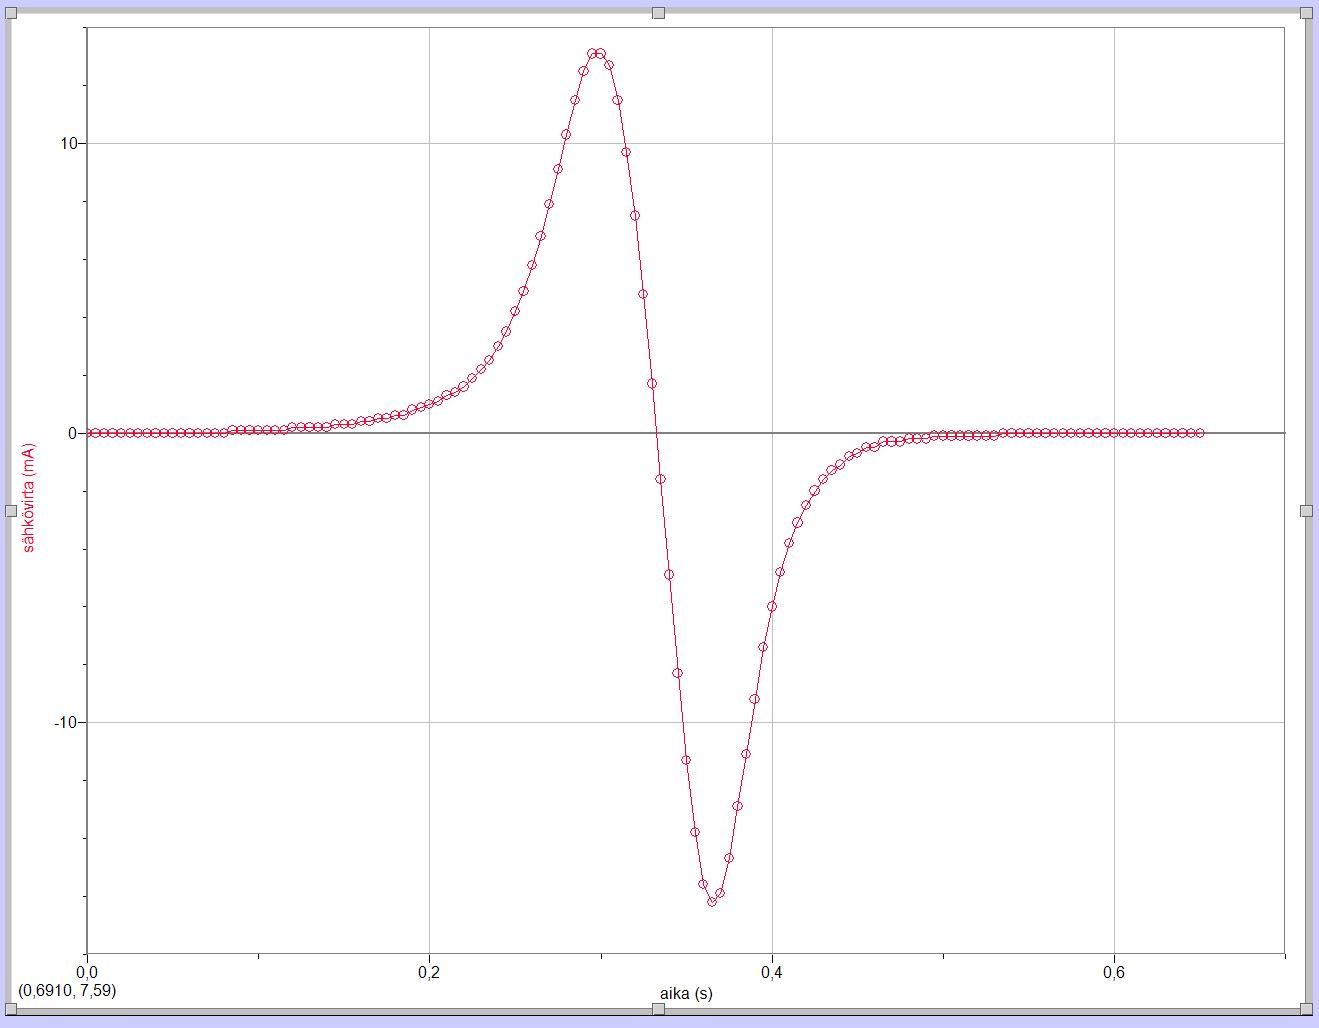
Task: Open the 'aika (s)' x-axis label menu
Action: click(x=686, y=994)
